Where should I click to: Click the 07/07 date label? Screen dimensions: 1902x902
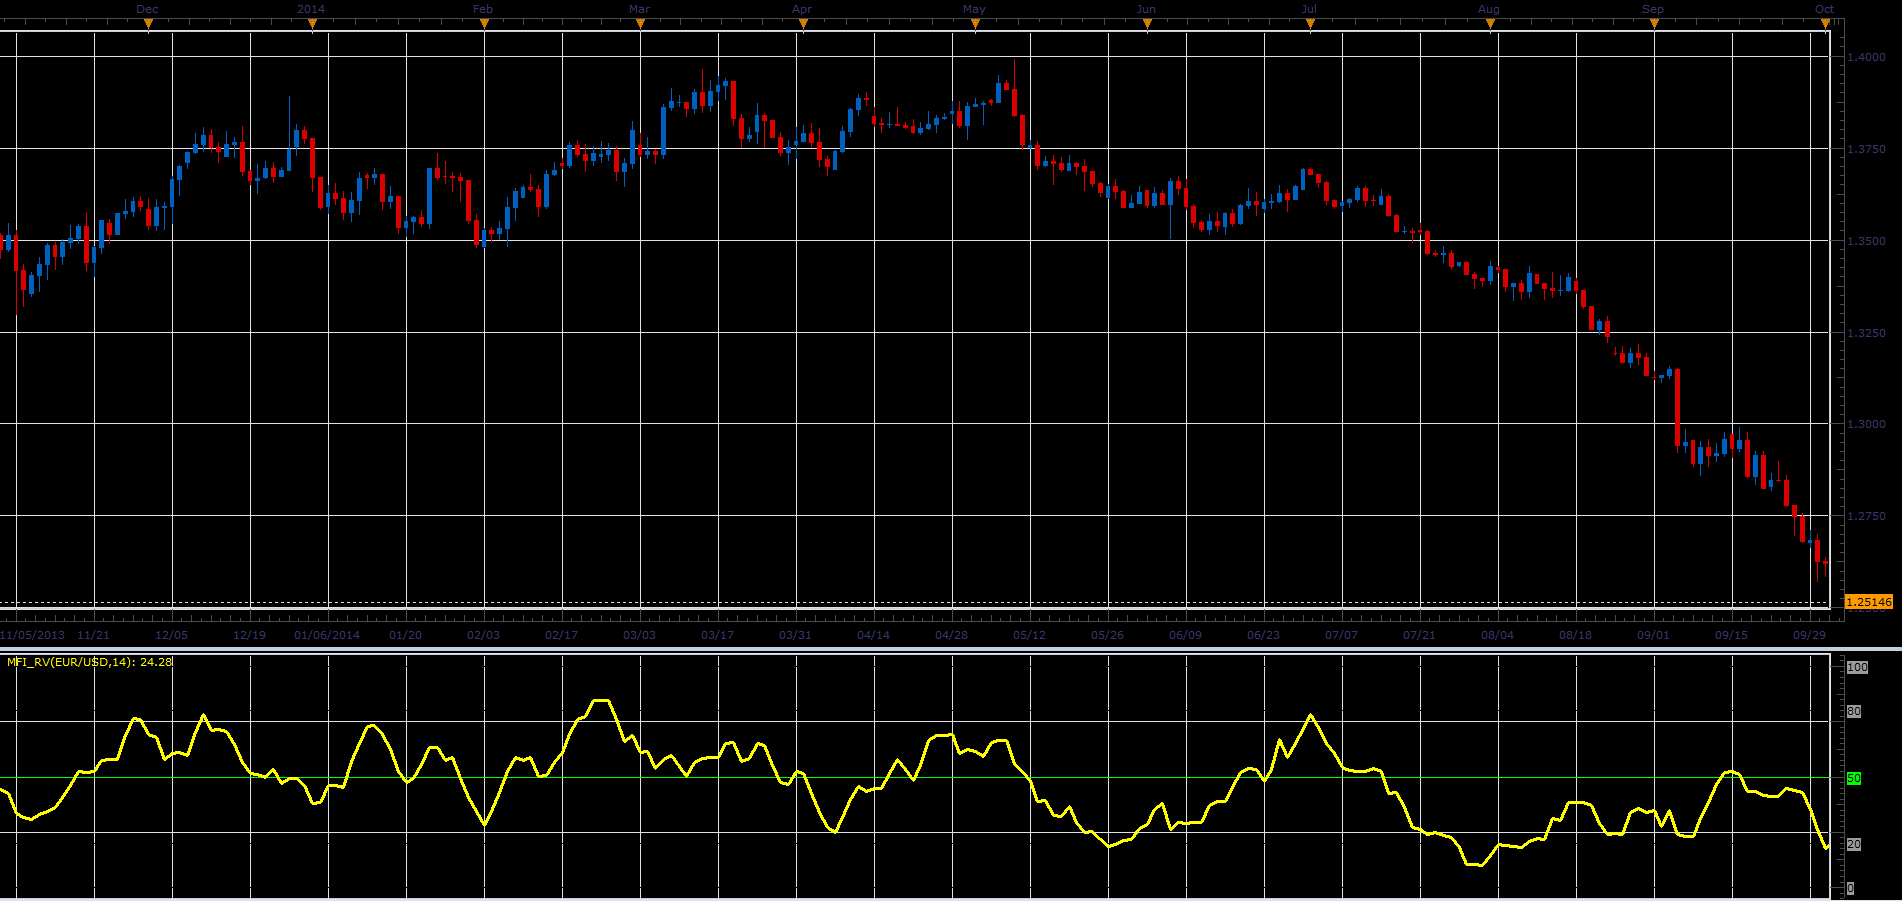(1342, 635)
